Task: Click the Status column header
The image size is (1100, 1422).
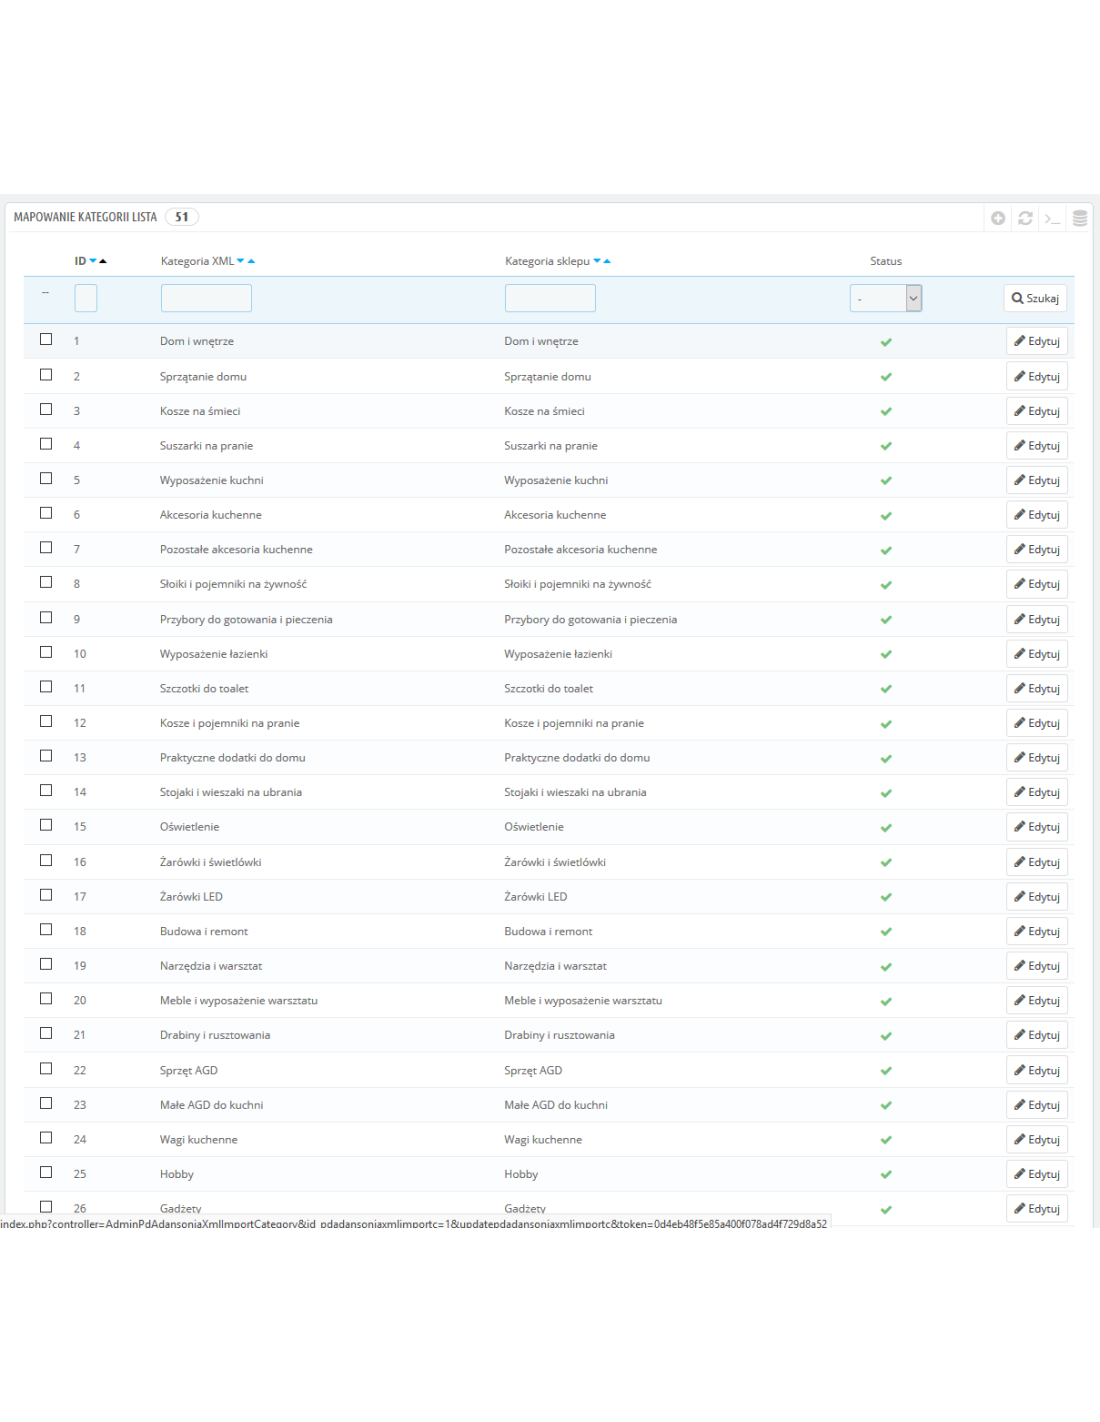Action: point(886,261)
